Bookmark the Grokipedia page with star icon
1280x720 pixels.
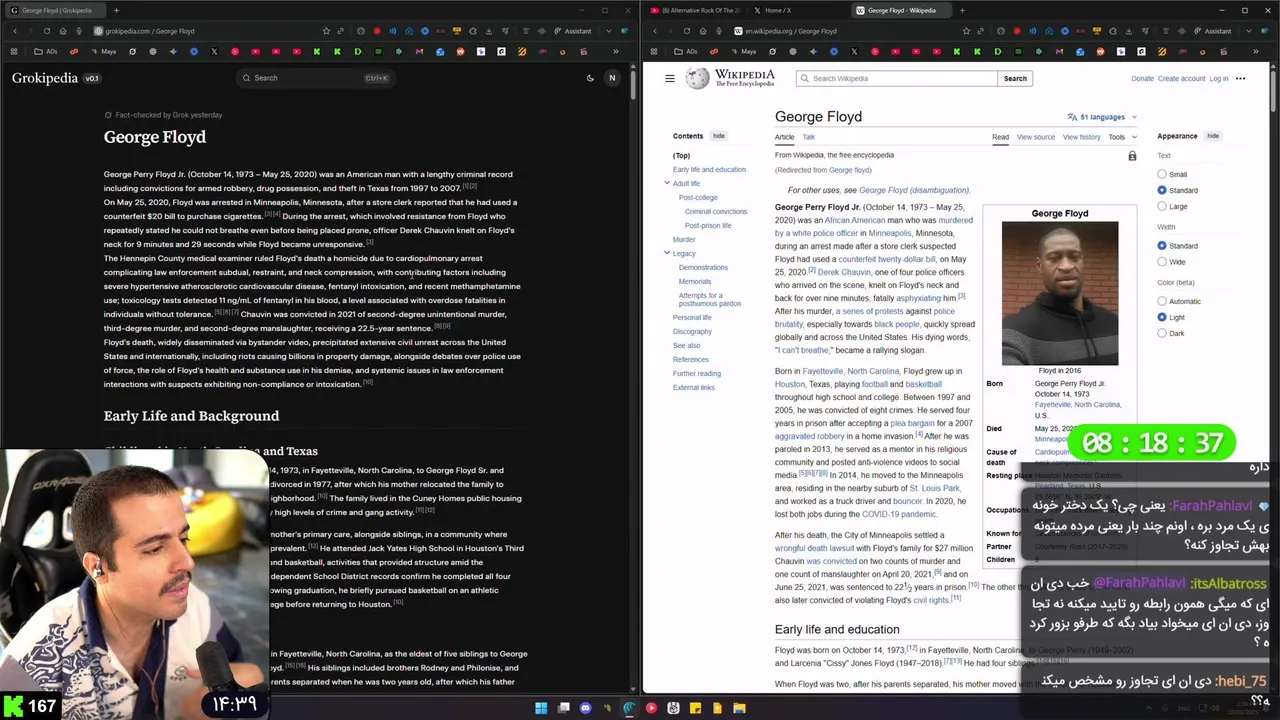click(326, 31)
